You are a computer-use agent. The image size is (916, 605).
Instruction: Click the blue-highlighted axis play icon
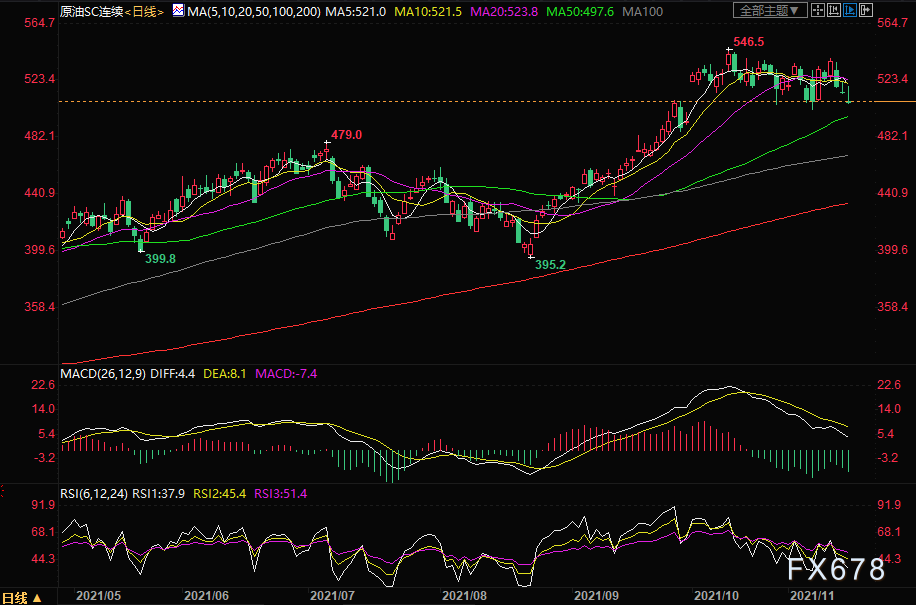click(x=850, y=10)
